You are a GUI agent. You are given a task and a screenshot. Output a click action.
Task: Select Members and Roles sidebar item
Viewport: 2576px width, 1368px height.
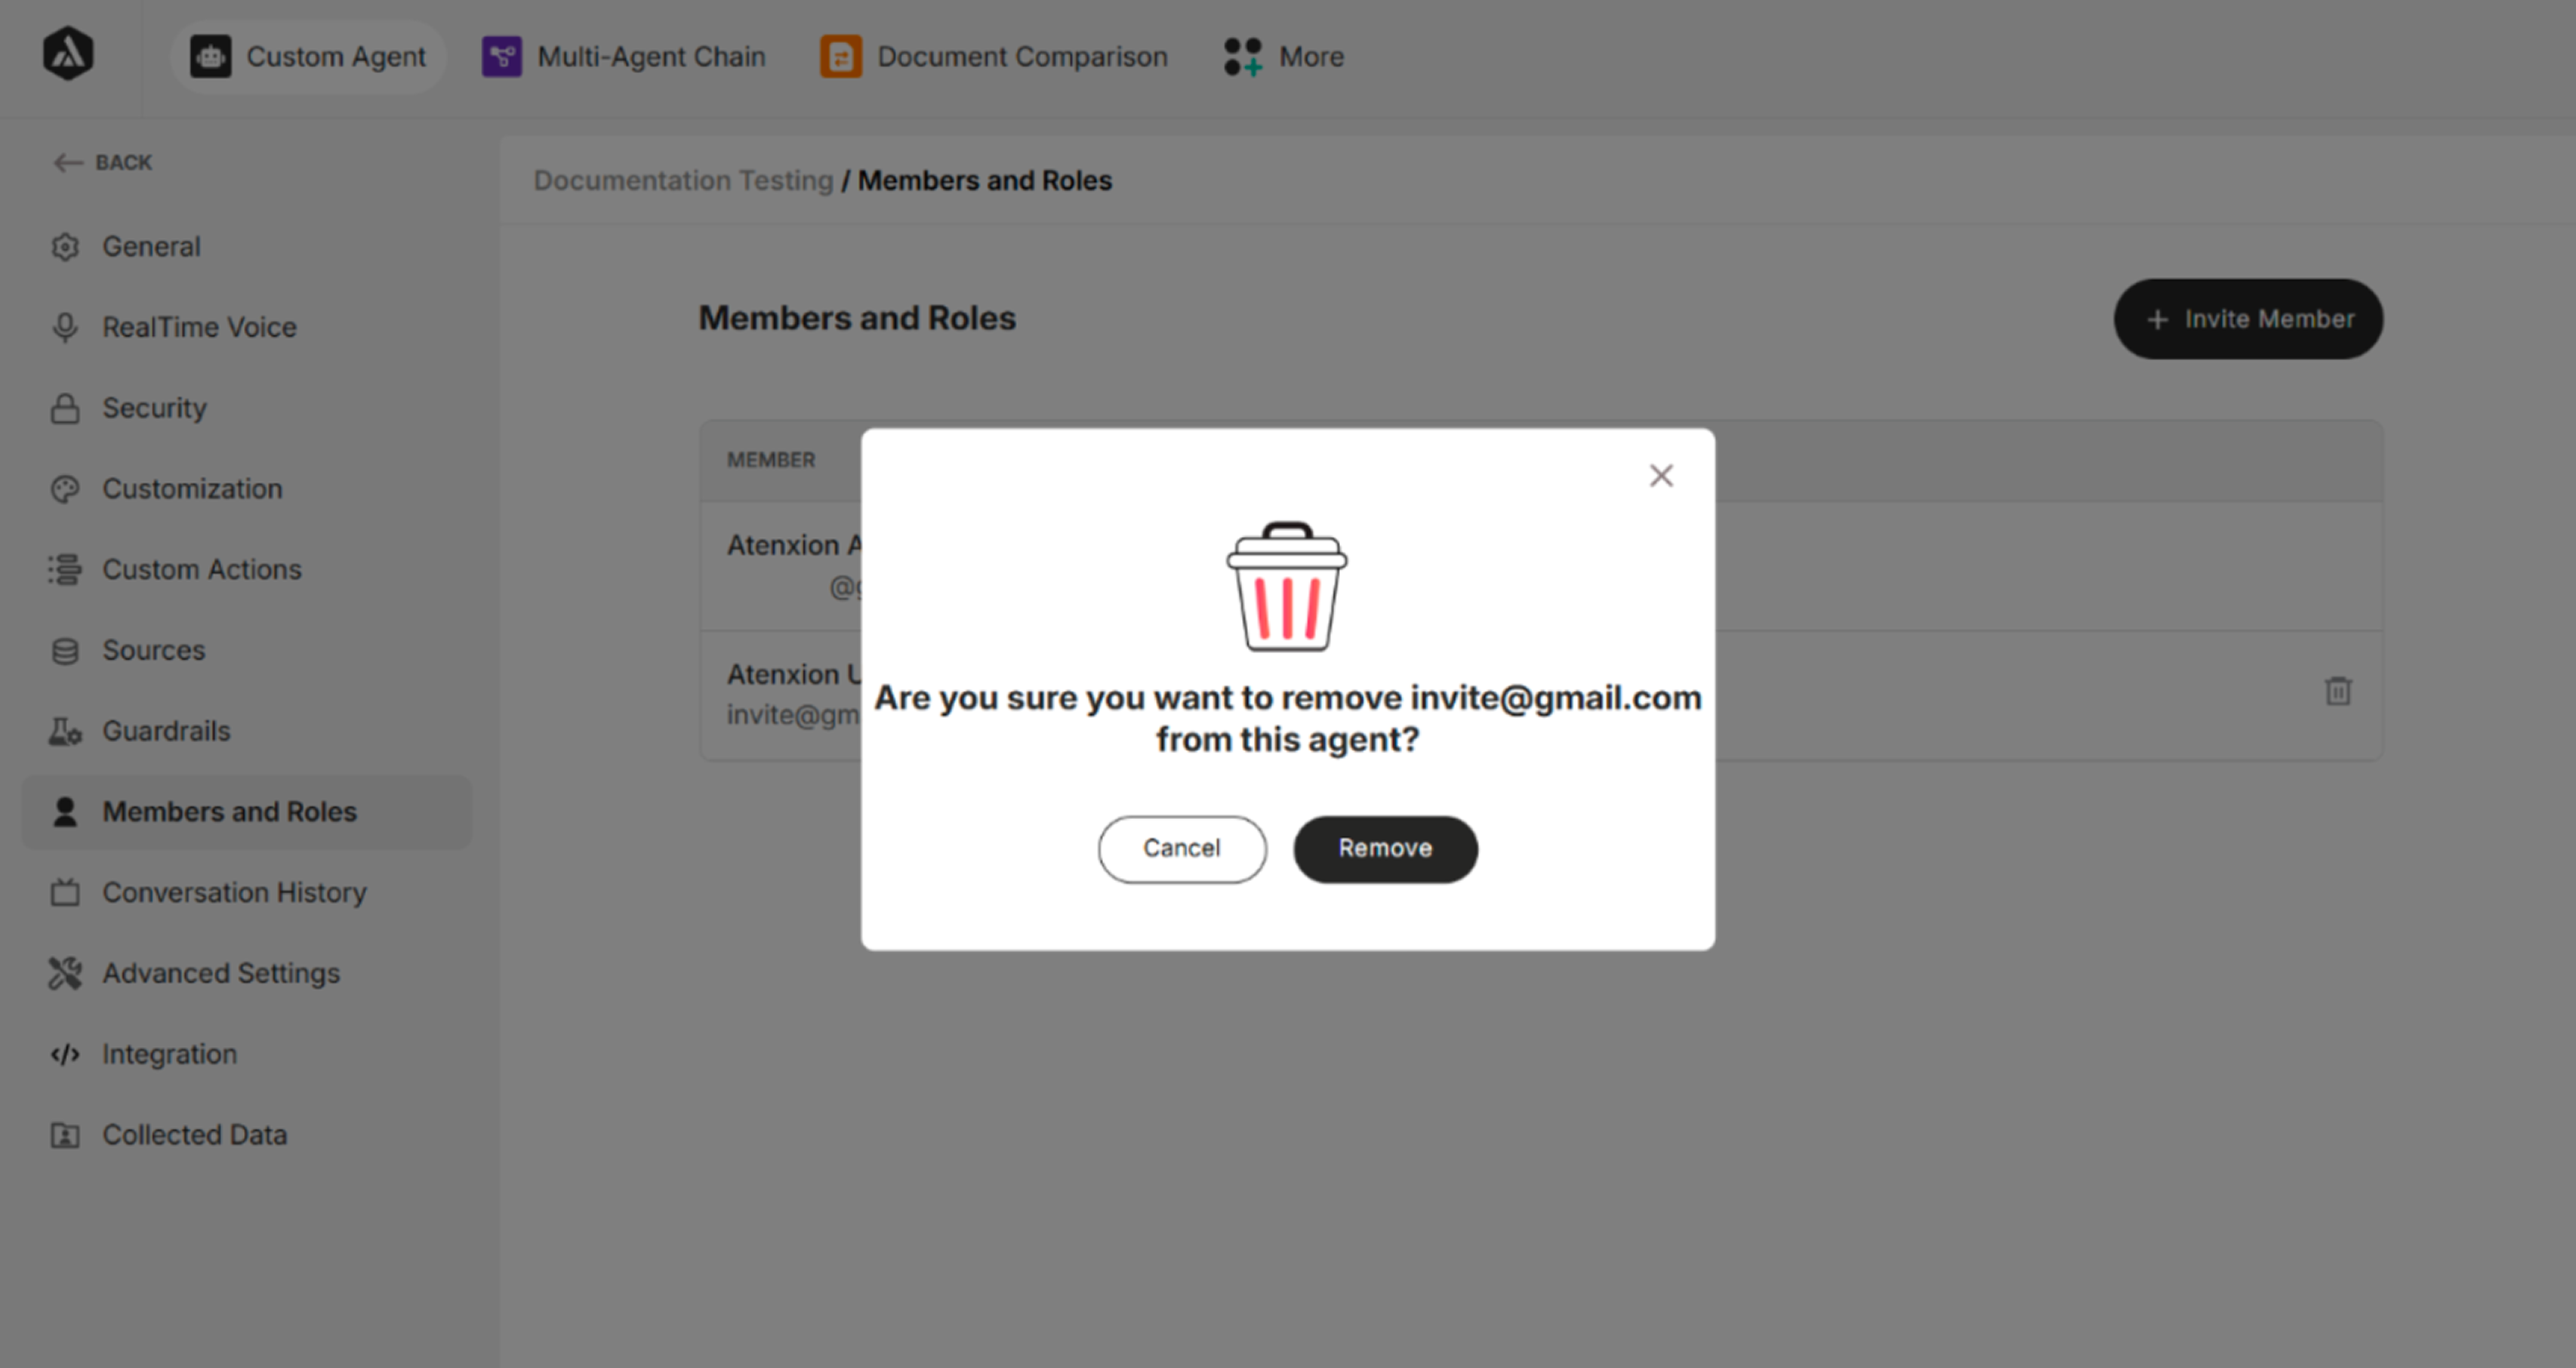[x=246, y=812]
